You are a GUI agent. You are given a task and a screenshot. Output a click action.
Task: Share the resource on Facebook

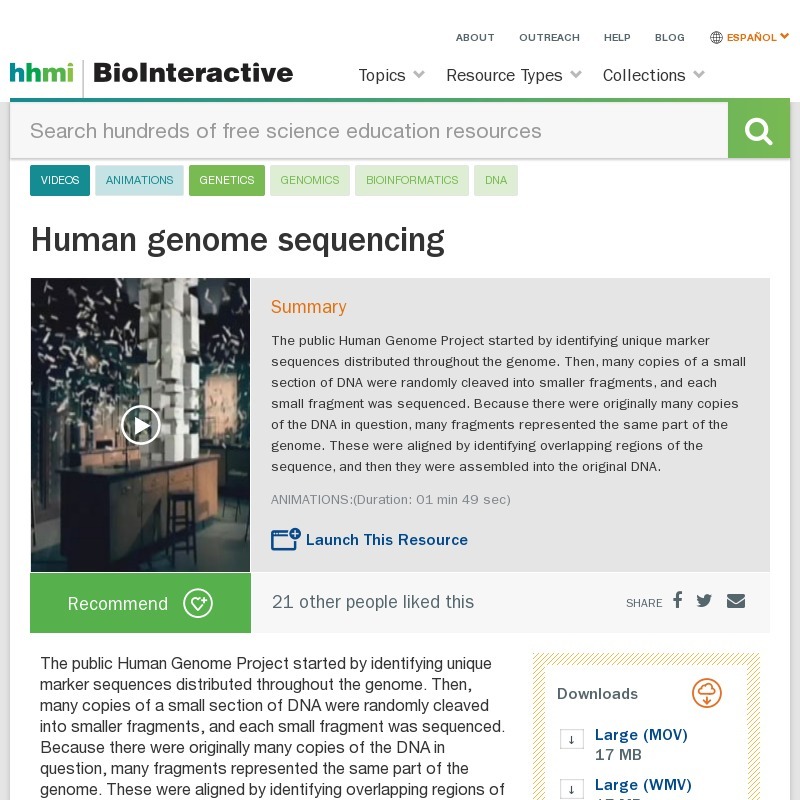click(x=677, y=601)
